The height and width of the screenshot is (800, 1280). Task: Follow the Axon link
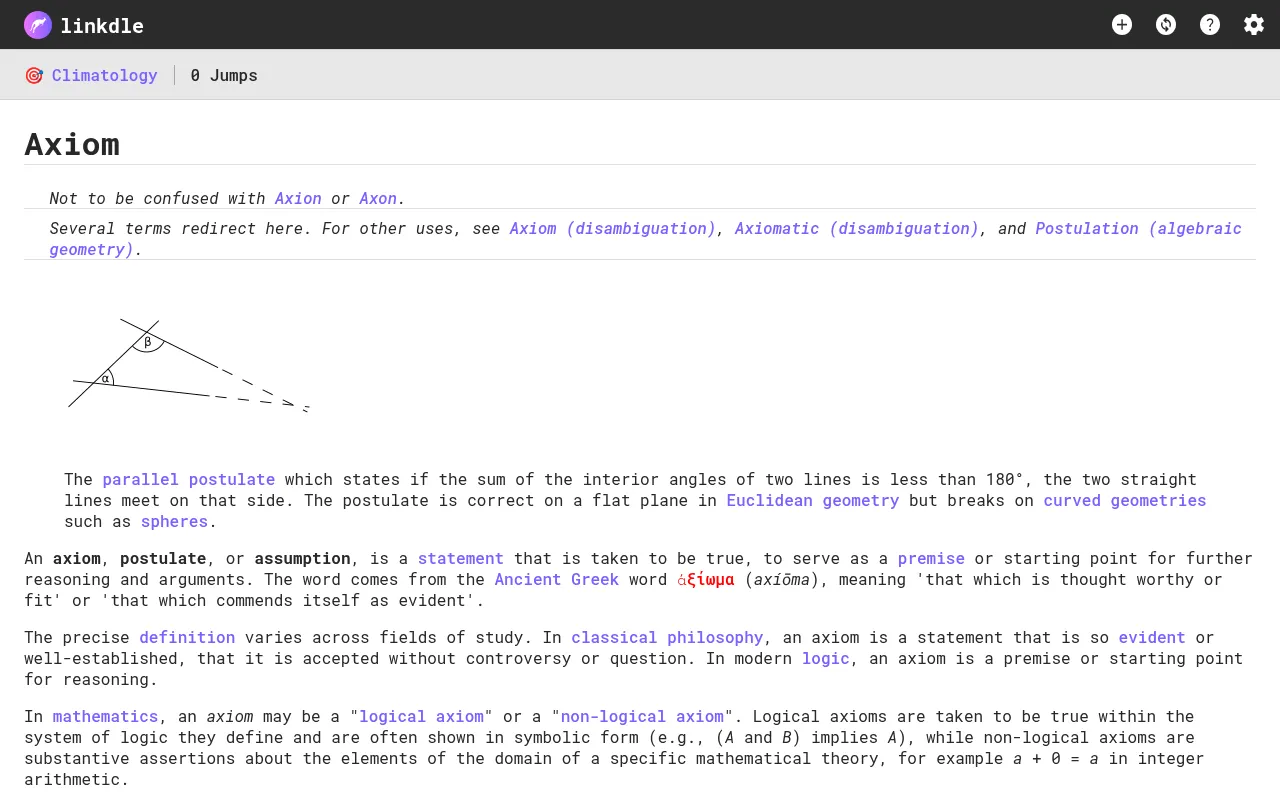(x=378, y=198)
